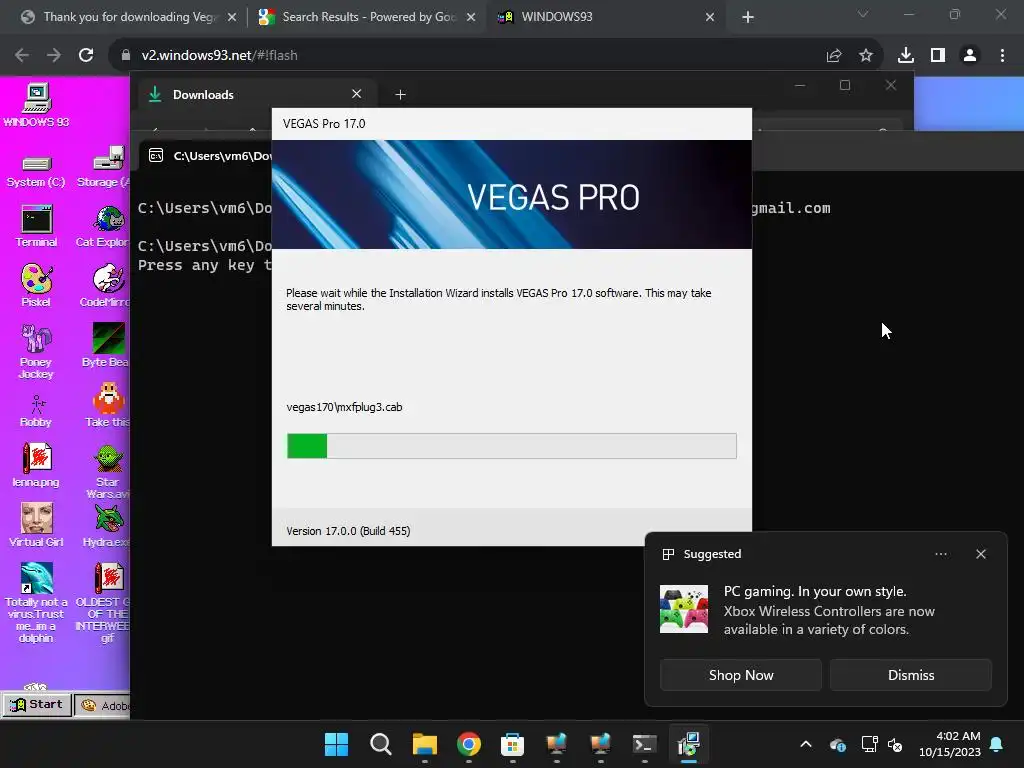Click the Xbox controllers thumbnail
The height and width of the screenshot is (768, 1024).
[684, 609]
